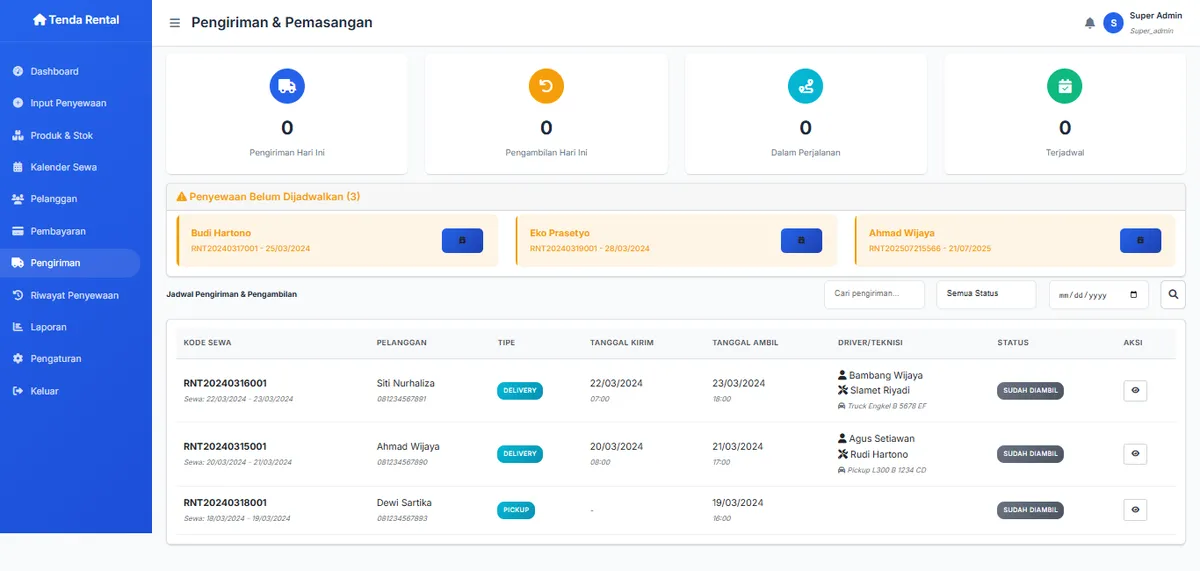1200x571 pixels.
Task: Open Pengaturan settings menu item
Action: [x=70, y=358]
